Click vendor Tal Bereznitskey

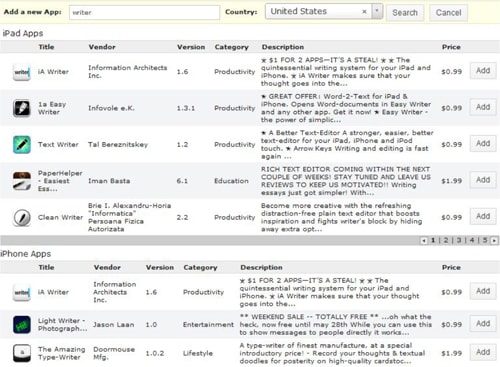pos(118,144)
